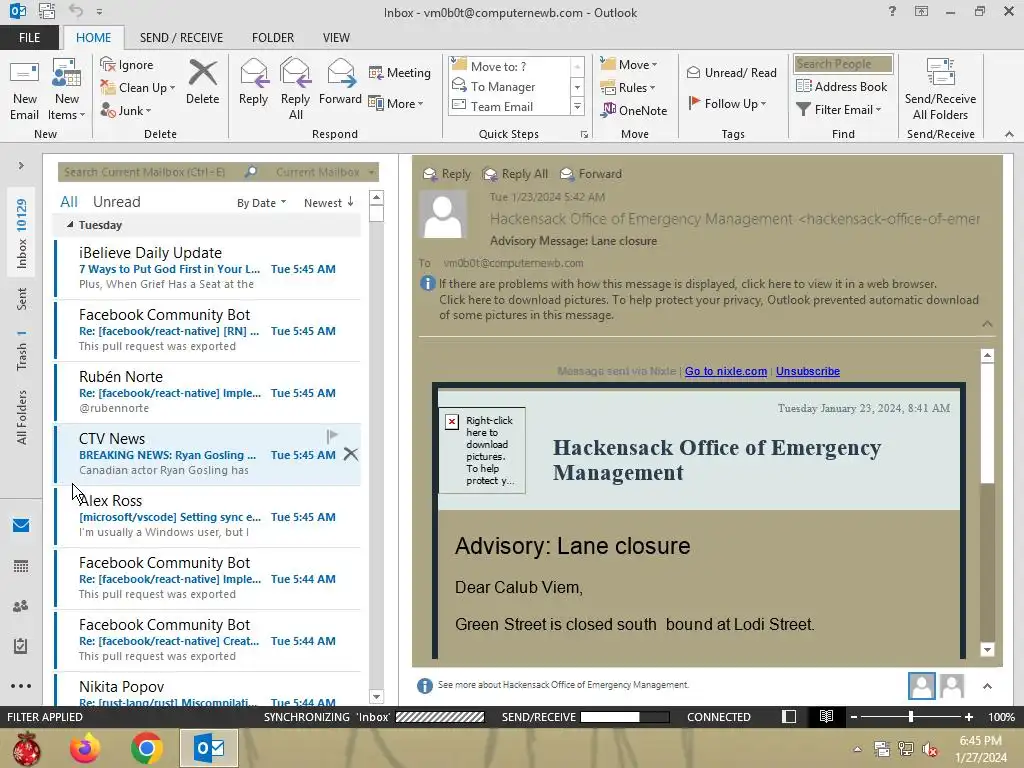This screenshot has height=768, width=1024.
Task: Reply with a Meeting
Action: coord(400,72)
